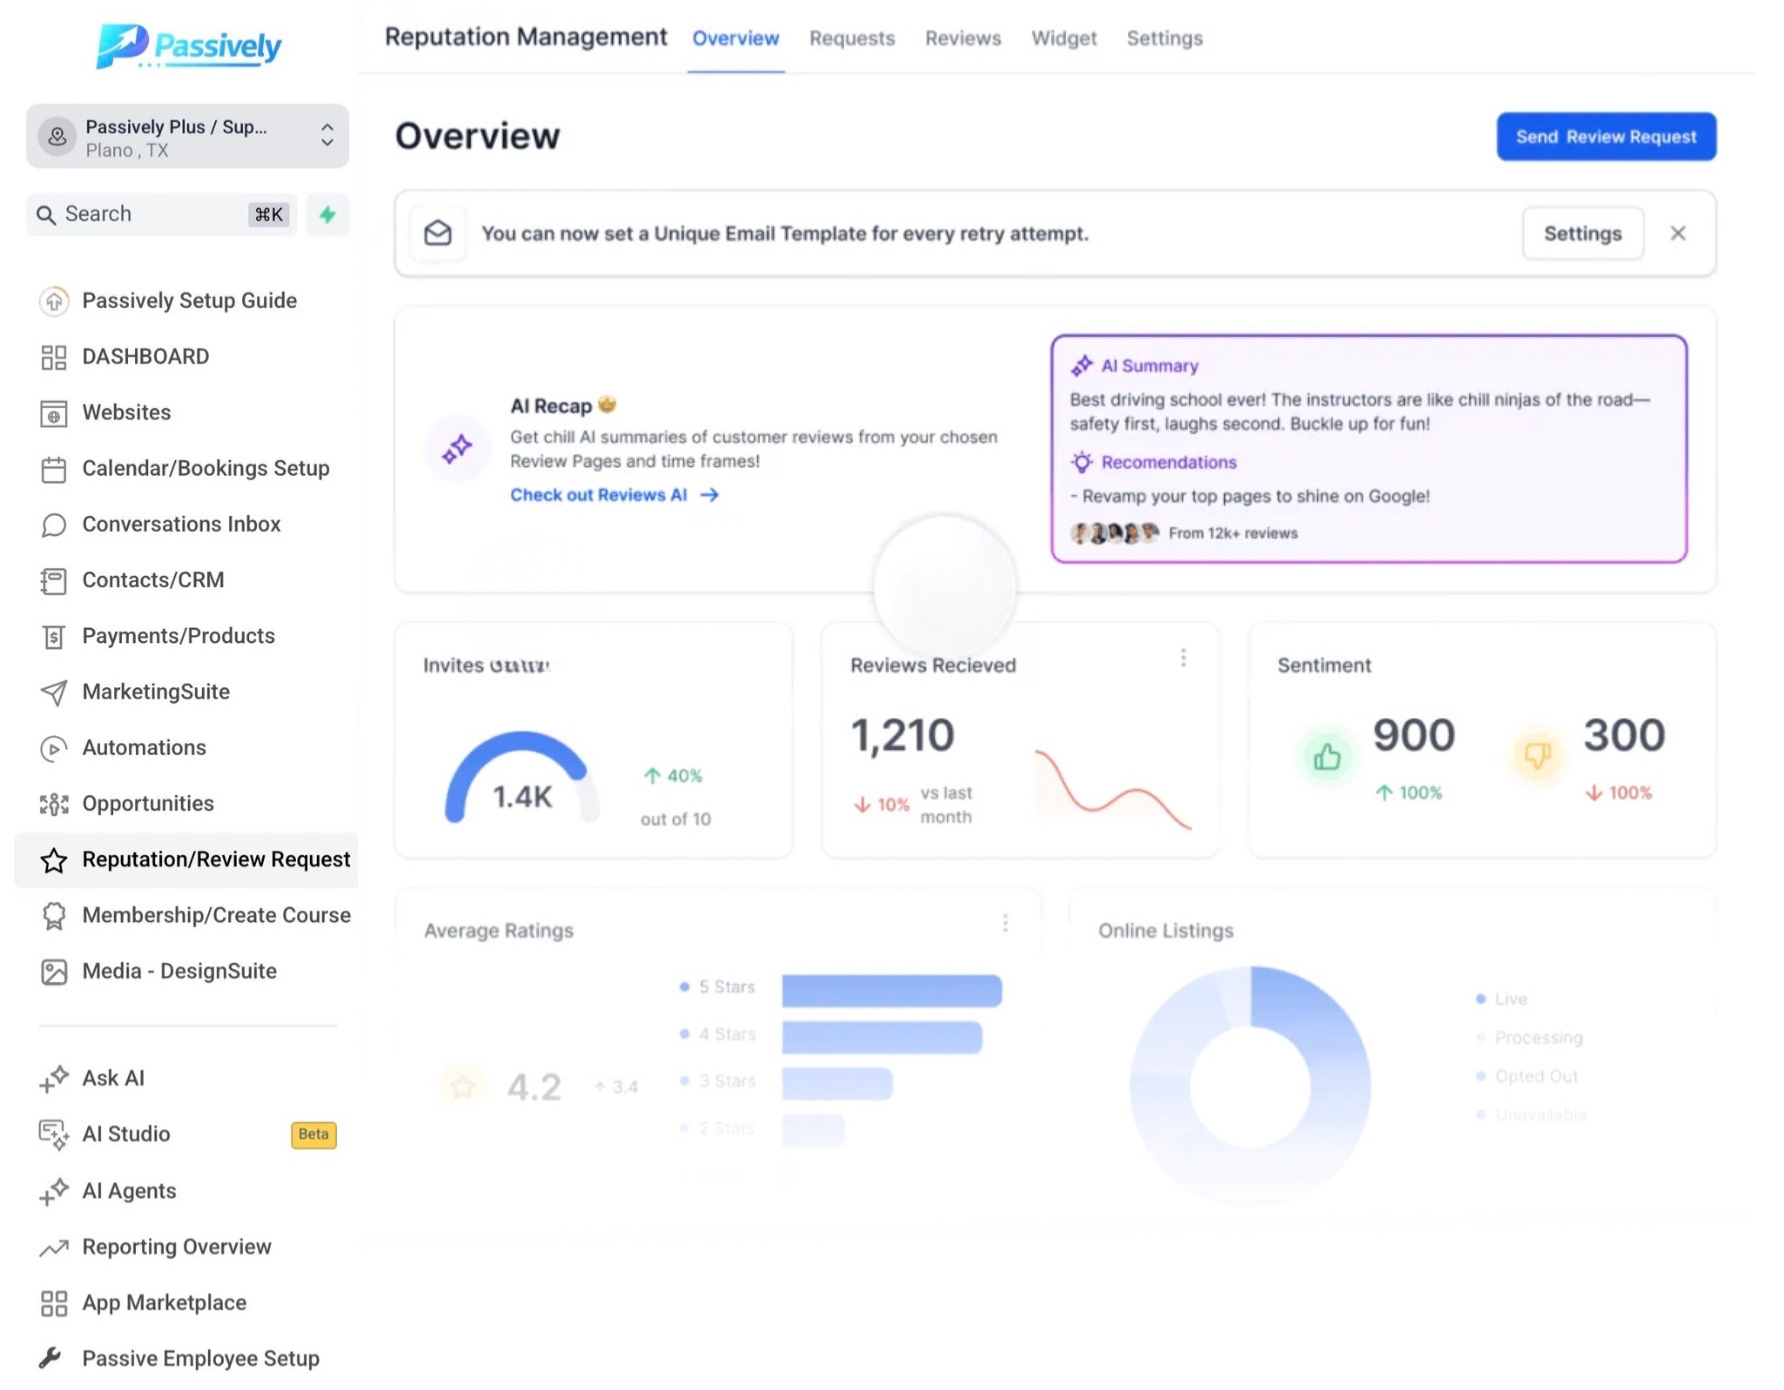Click the AI Recap sparkle icon
Image resolution: width=1784 pixels, height=1390 pixels.
coord(457,449)
